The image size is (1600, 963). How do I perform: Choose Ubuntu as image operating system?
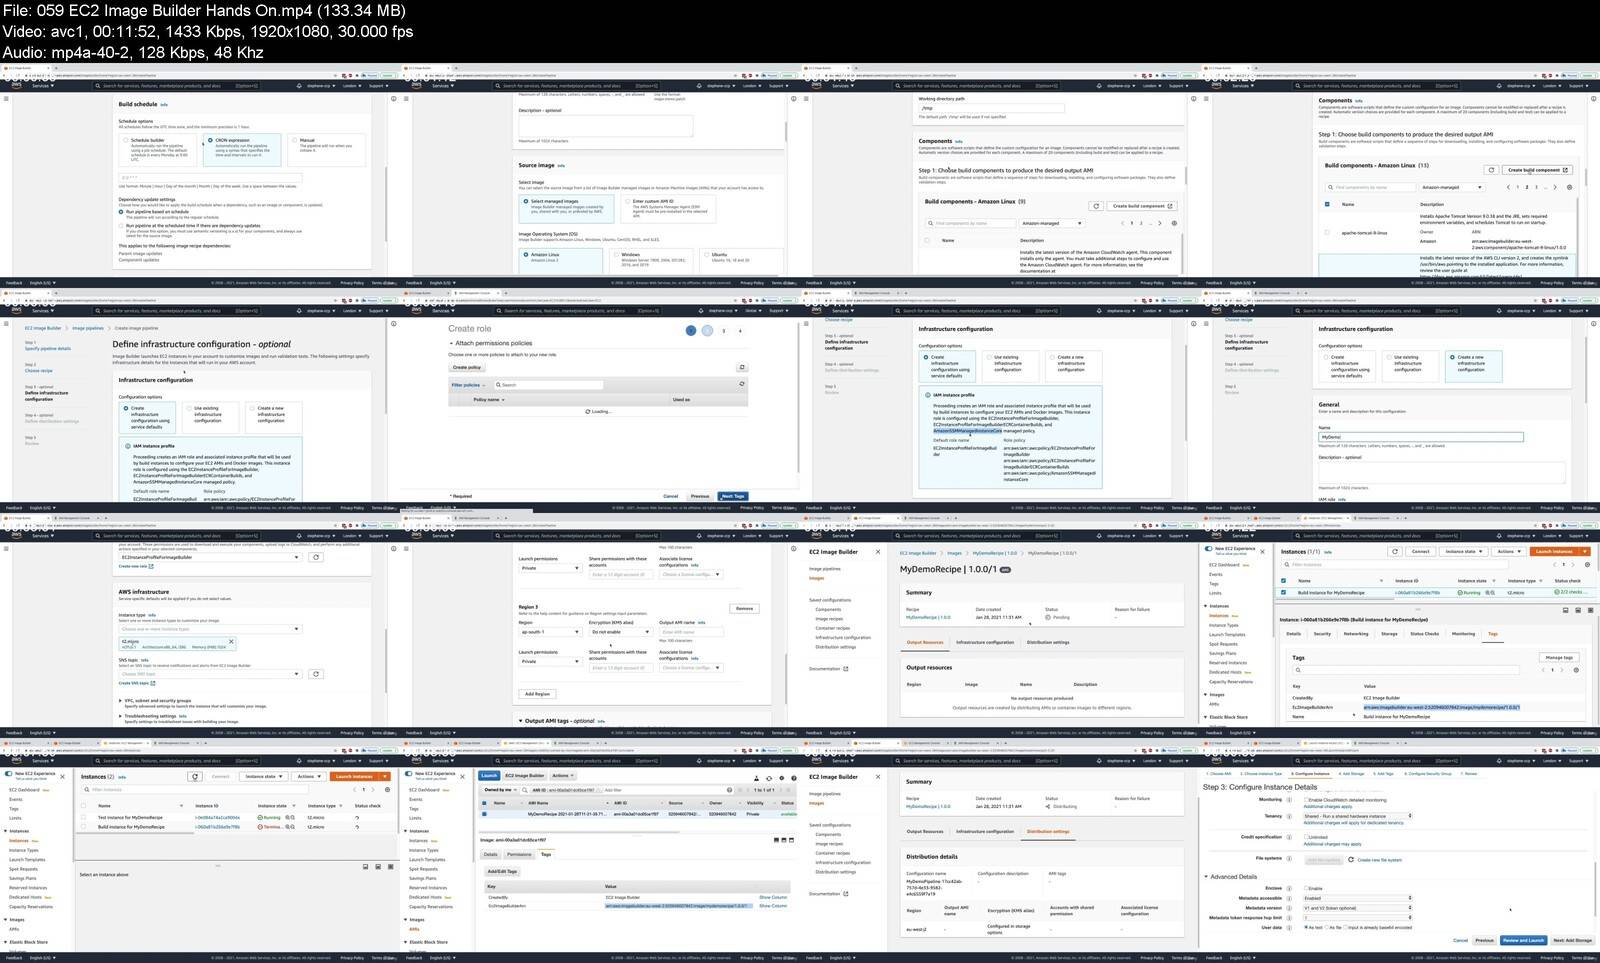[x=706, y=255]
